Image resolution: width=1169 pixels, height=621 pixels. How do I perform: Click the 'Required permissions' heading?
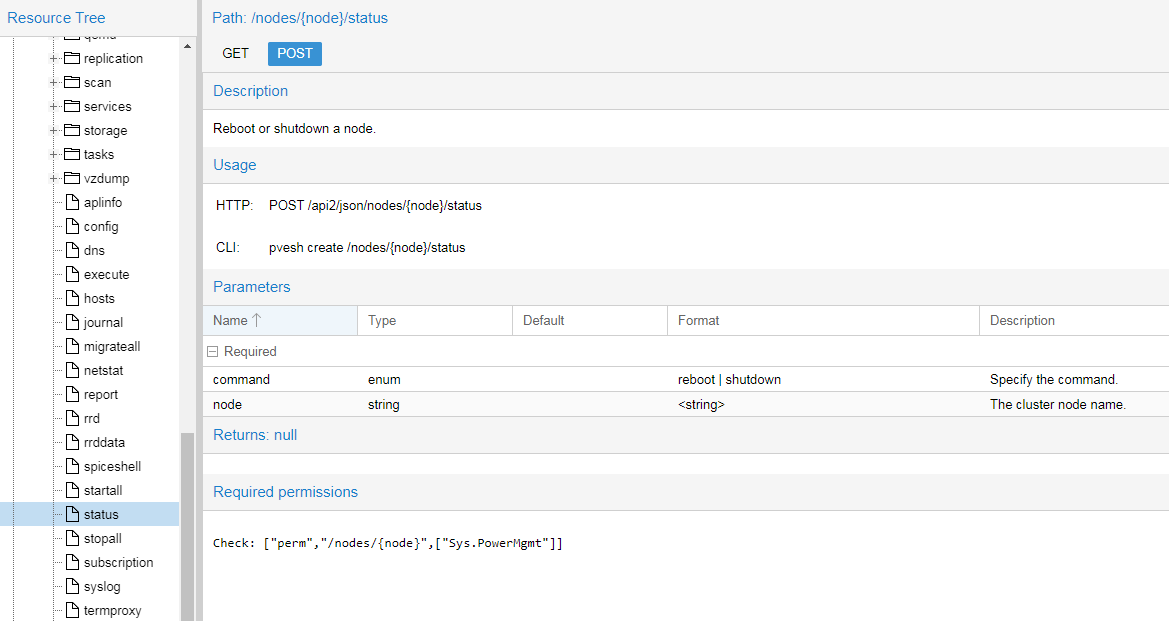(286, 492)
